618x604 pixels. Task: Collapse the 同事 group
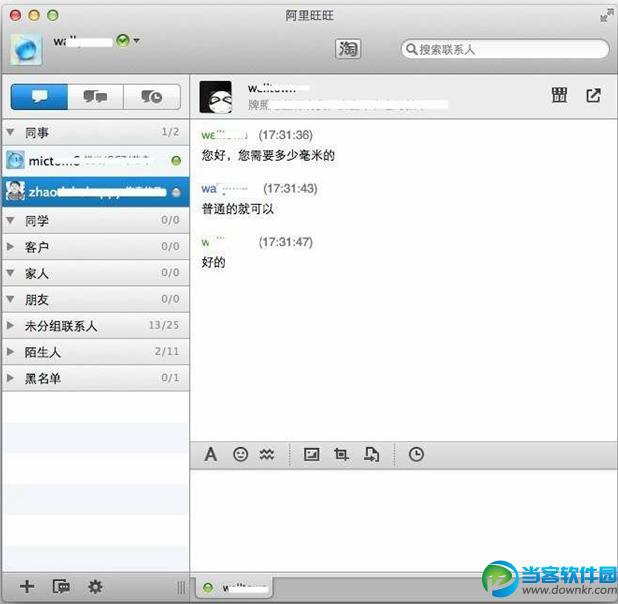click(11, 132)
